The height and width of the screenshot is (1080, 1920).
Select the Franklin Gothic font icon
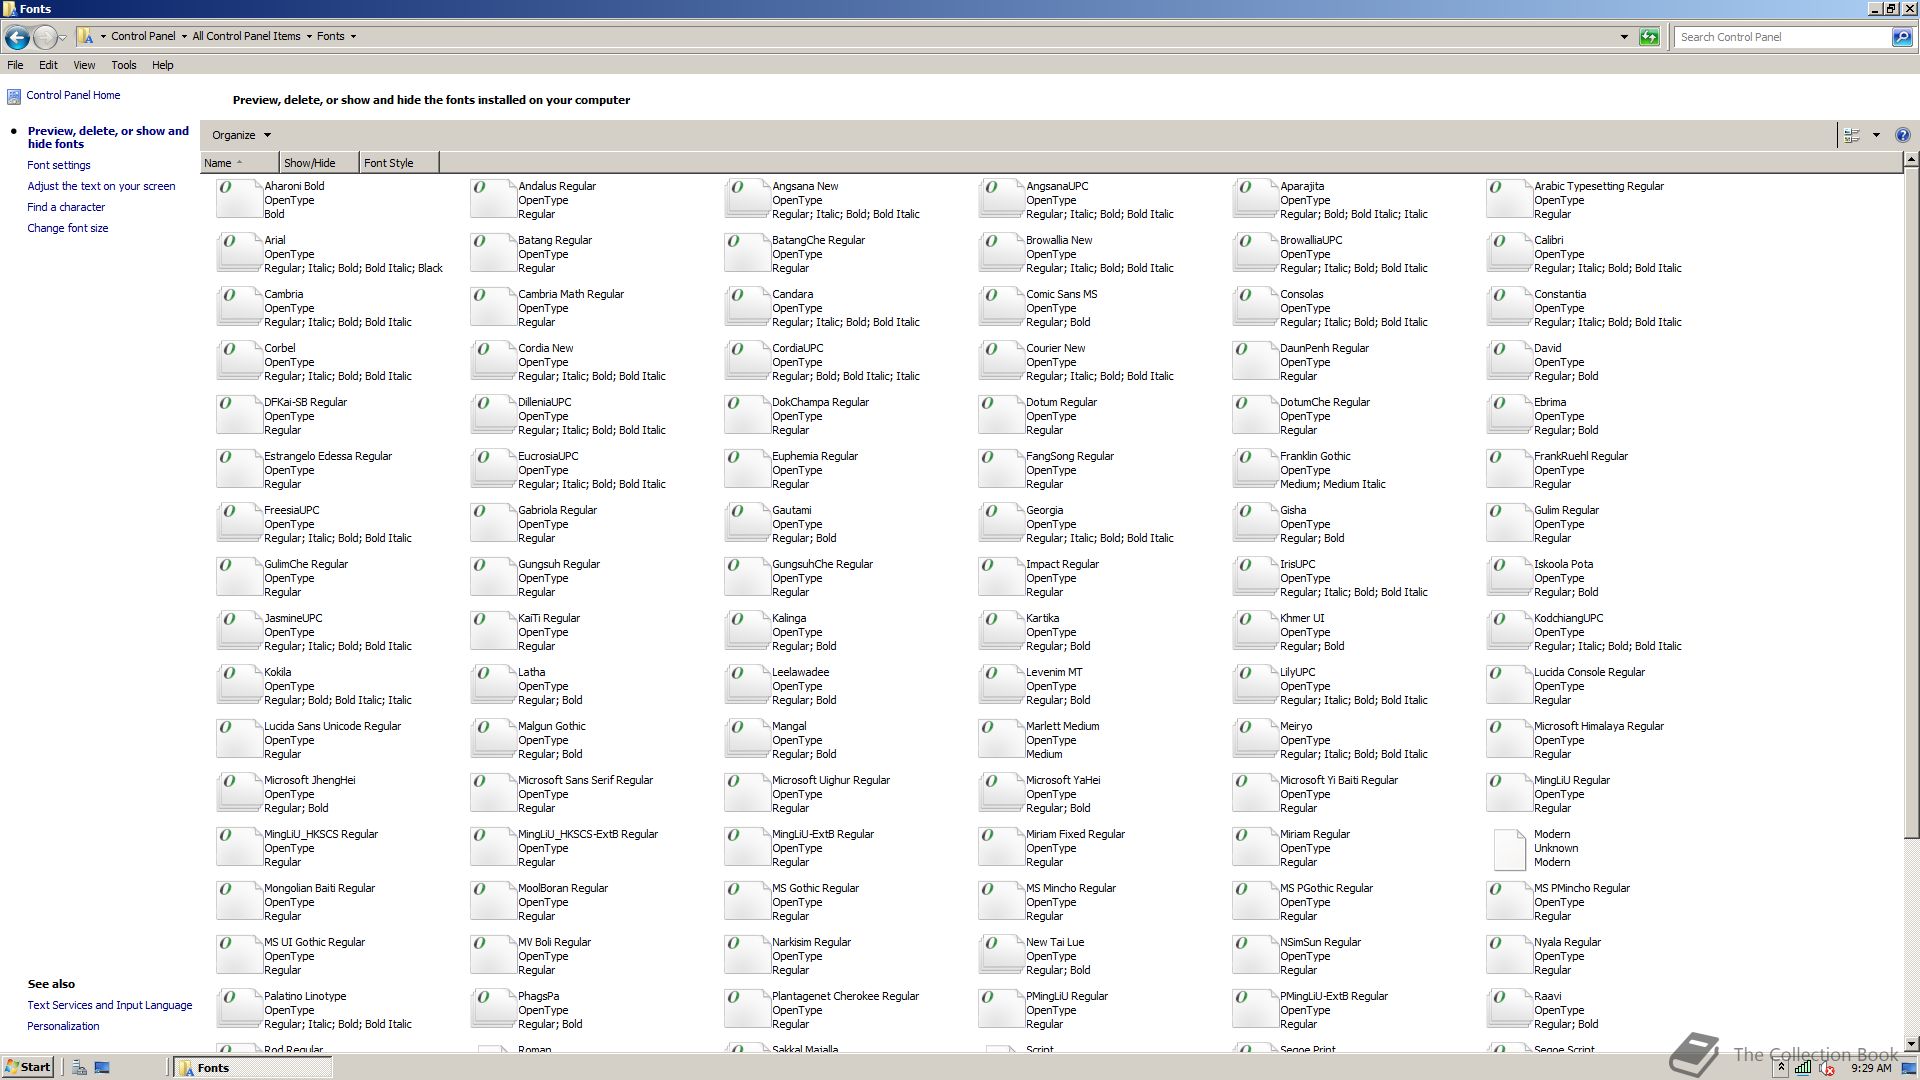click(1254, 469)
